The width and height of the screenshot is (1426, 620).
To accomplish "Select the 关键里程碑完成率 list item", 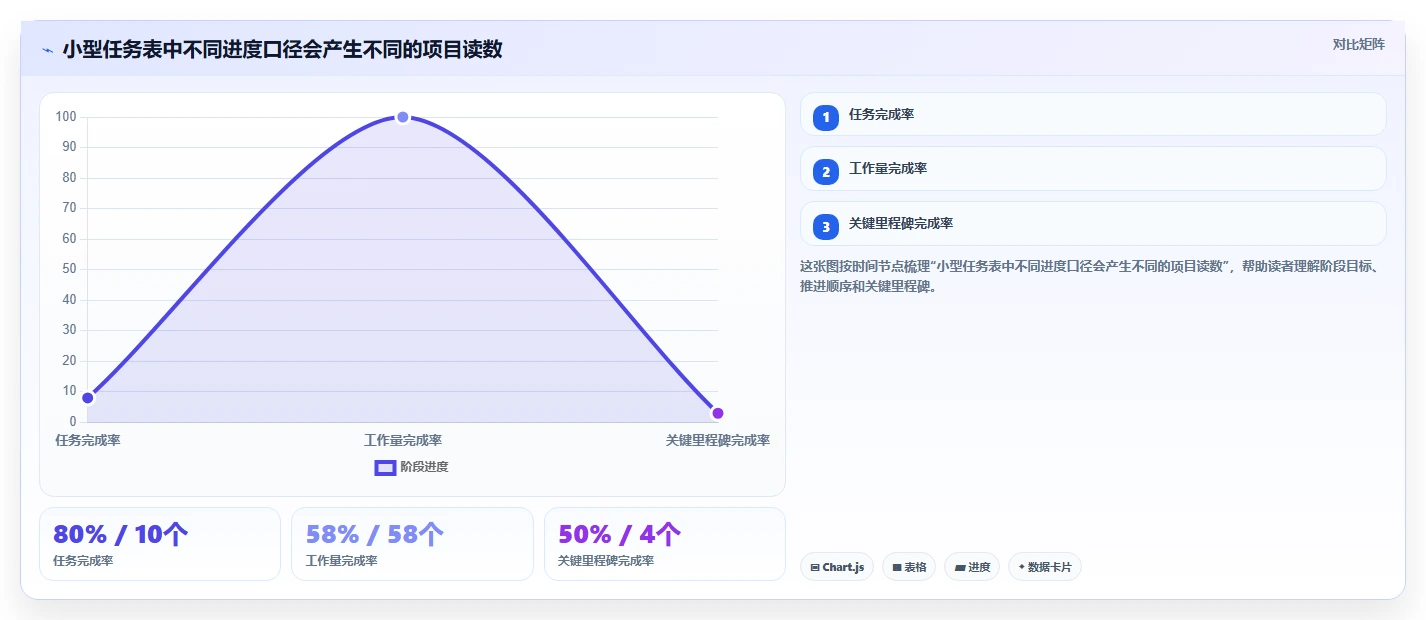I will [x=1093, y=223].
